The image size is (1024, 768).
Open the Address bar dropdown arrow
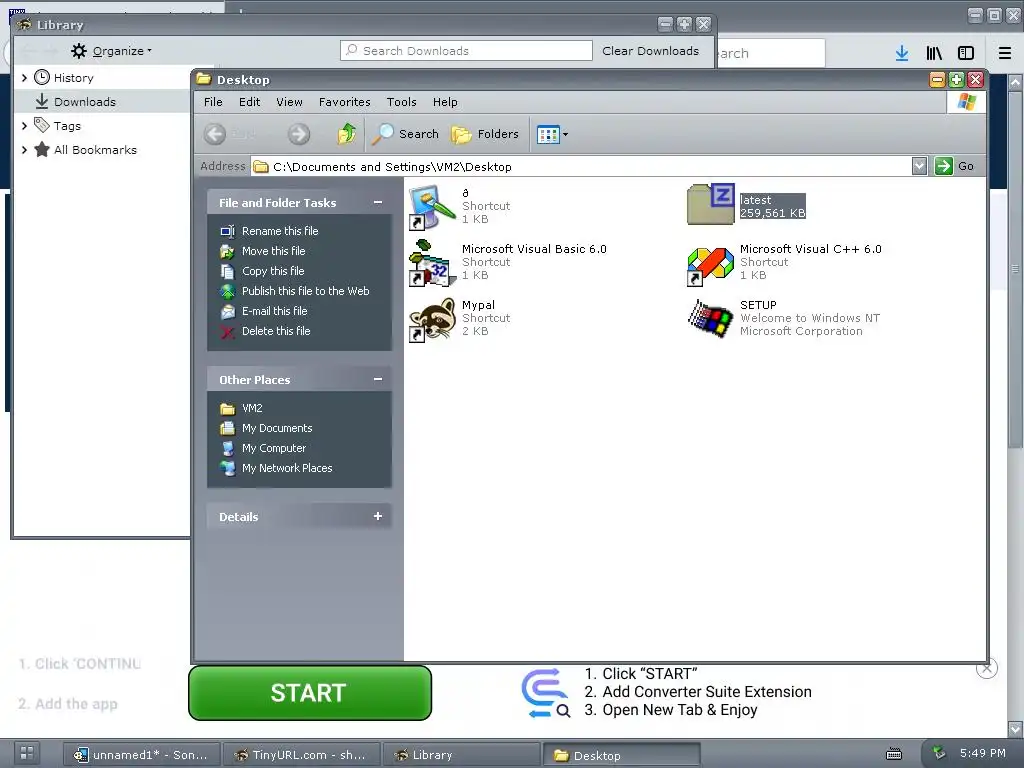(x=919, y=166)
